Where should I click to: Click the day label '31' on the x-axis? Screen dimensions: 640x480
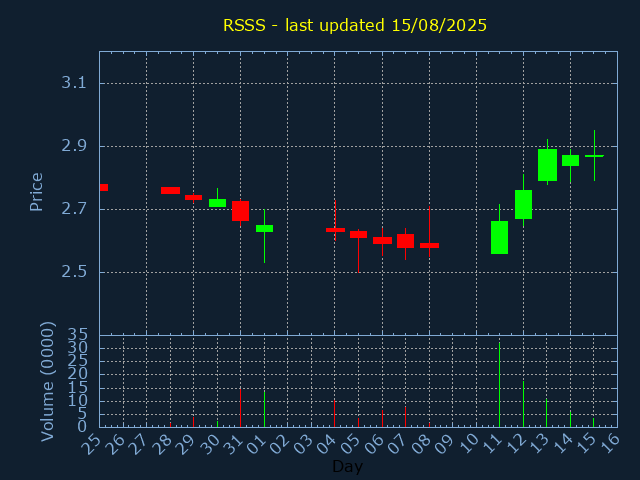pyautogui.click(x=233, y=444)
